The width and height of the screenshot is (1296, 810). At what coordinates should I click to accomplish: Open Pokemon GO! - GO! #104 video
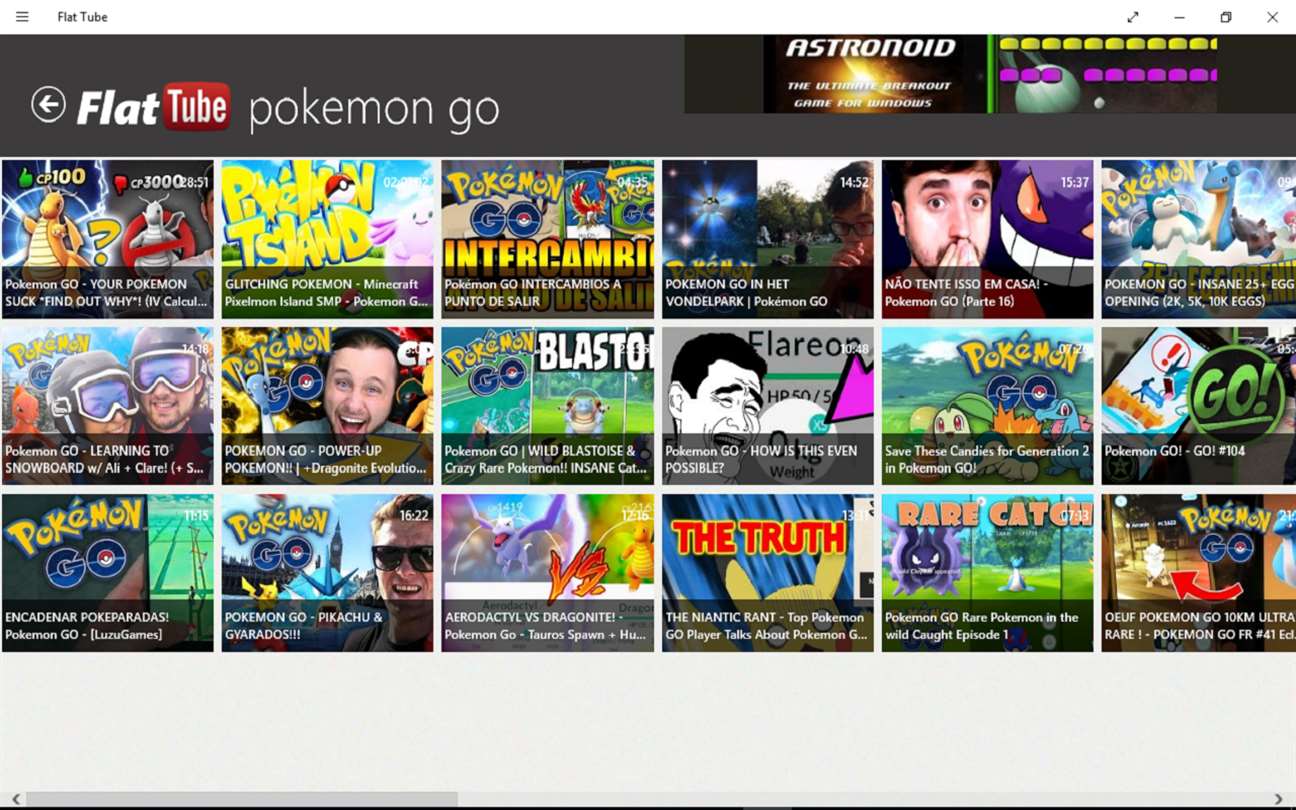pyautogui.click(x=1199, y=406)
